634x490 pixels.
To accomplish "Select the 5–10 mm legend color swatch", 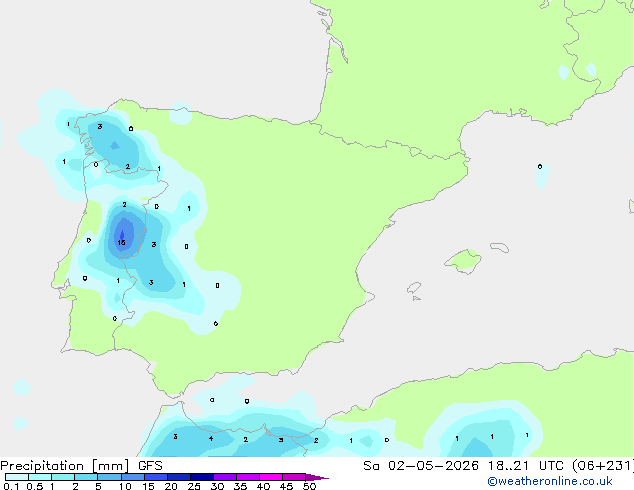I will [109, 477].
